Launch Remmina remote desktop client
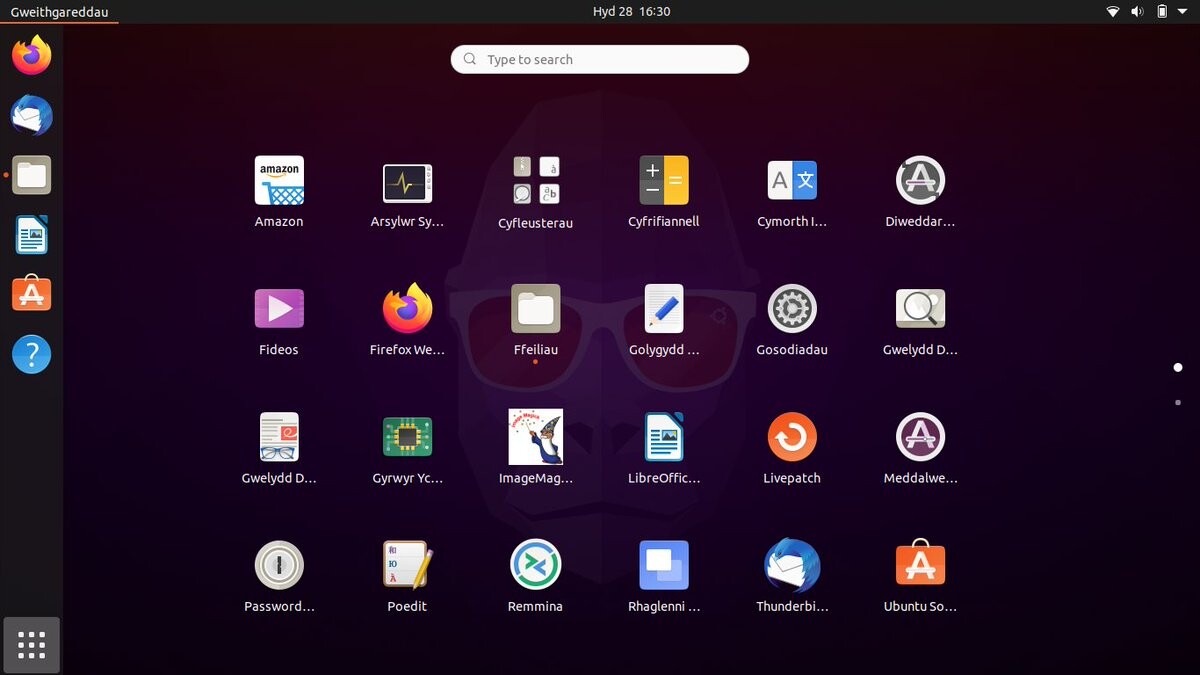The image size is (1200, 675). tap(535, 565)
